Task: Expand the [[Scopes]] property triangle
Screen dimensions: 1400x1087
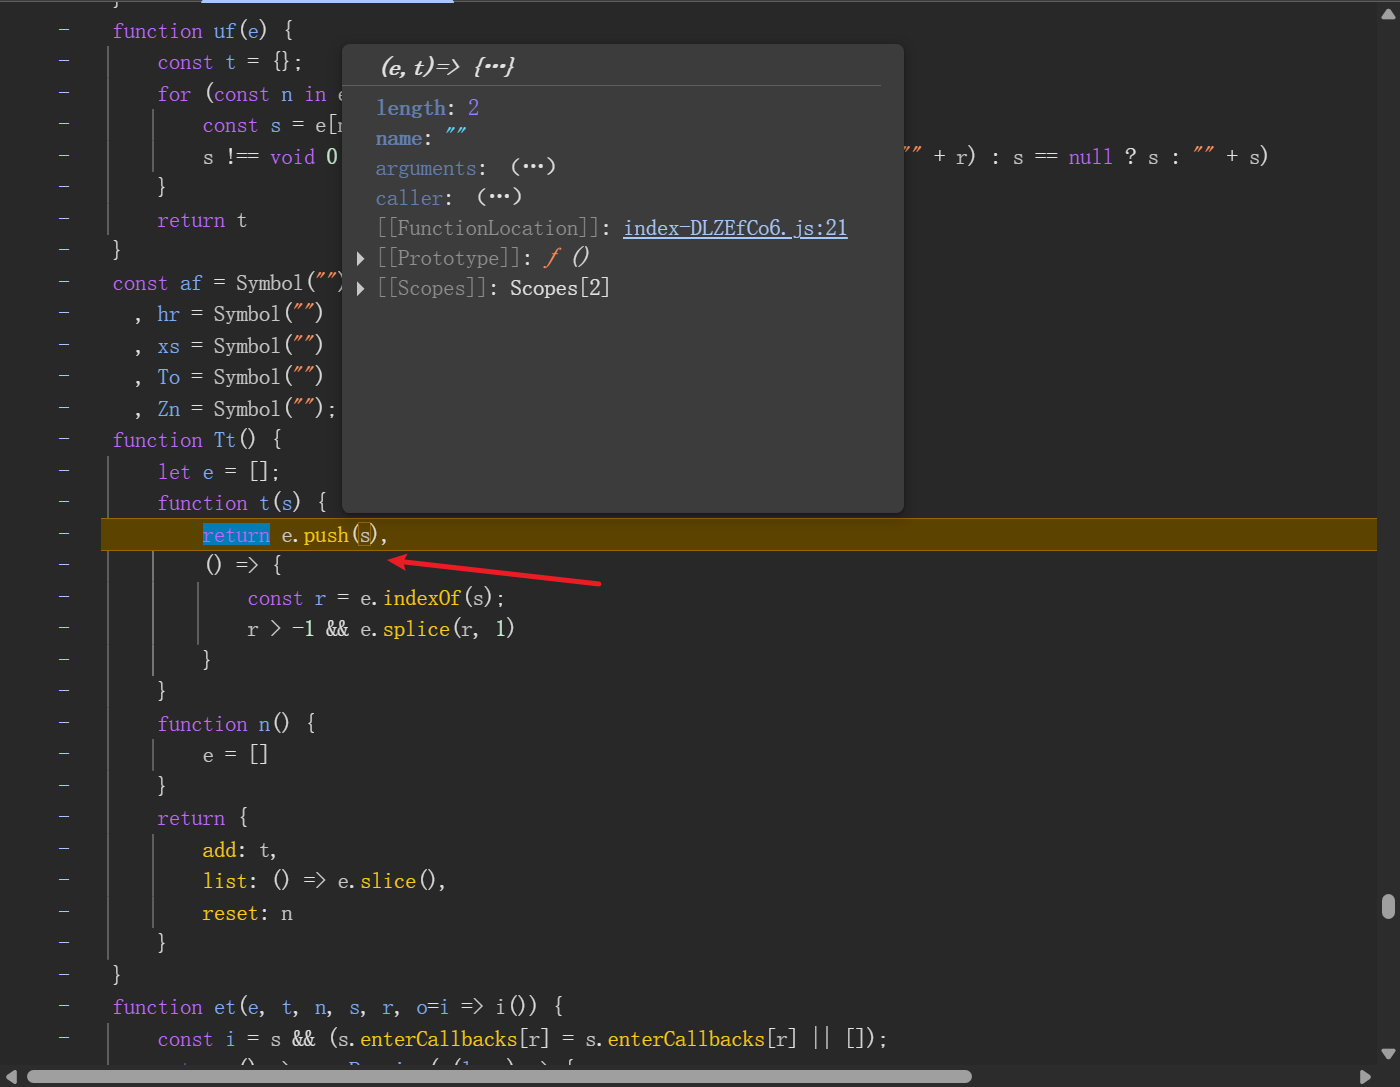Action: click(x=361, y=289)
